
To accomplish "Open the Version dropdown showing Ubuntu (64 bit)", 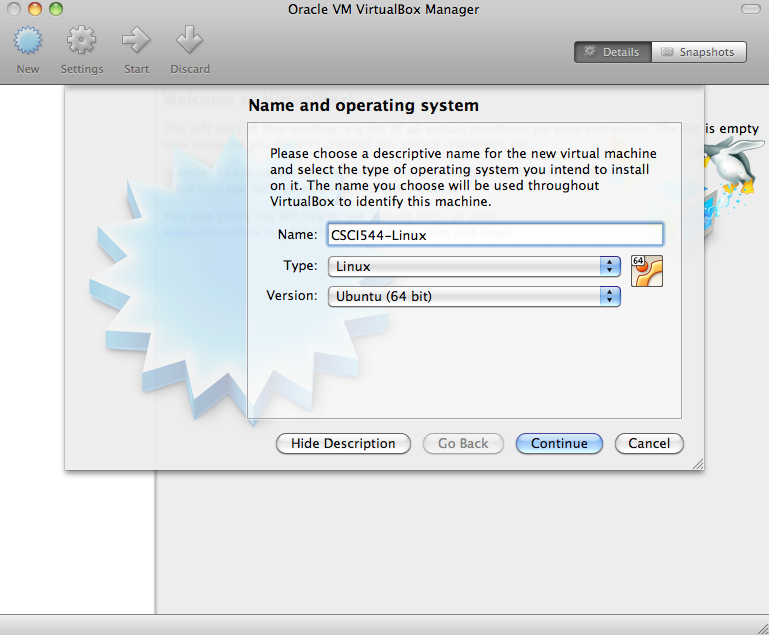I will [x=474, y=296].
